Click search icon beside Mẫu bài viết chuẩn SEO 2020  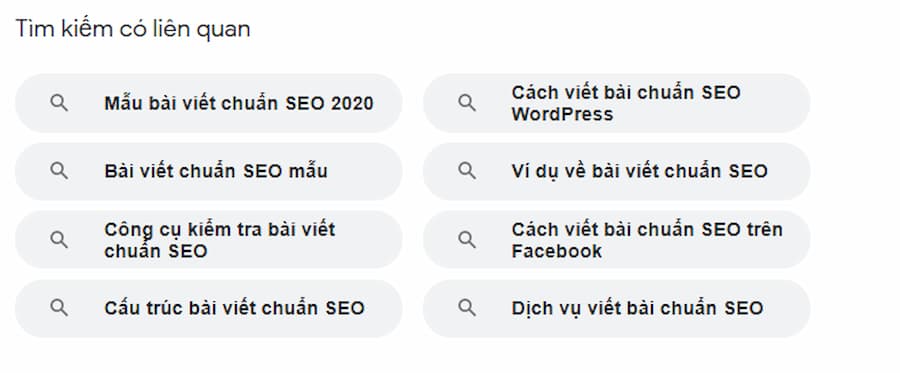point(59,103)
